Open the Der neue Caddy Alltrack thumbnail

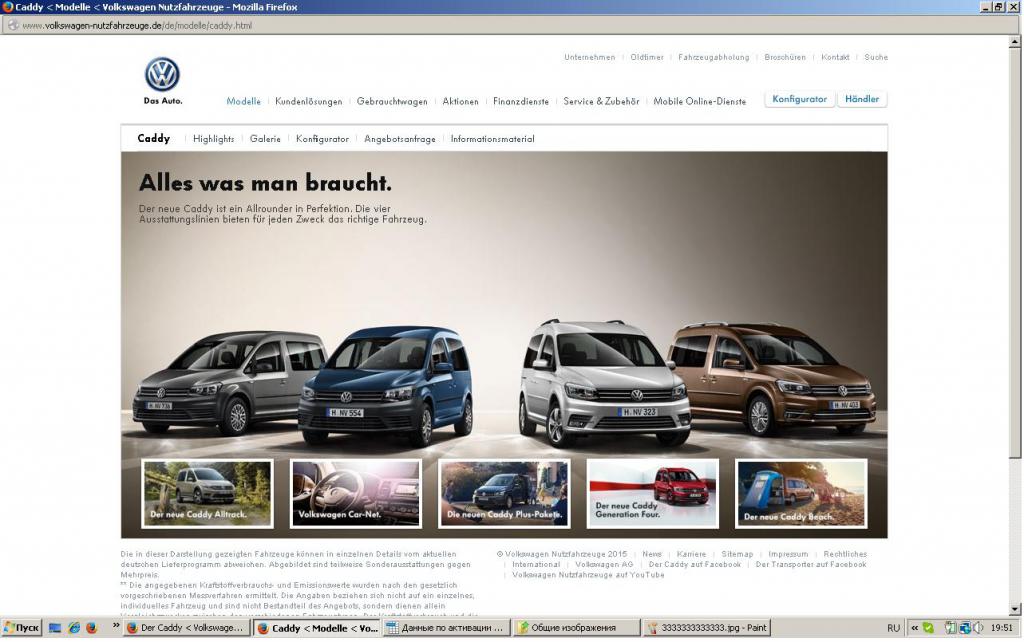(x=207, y=494)
